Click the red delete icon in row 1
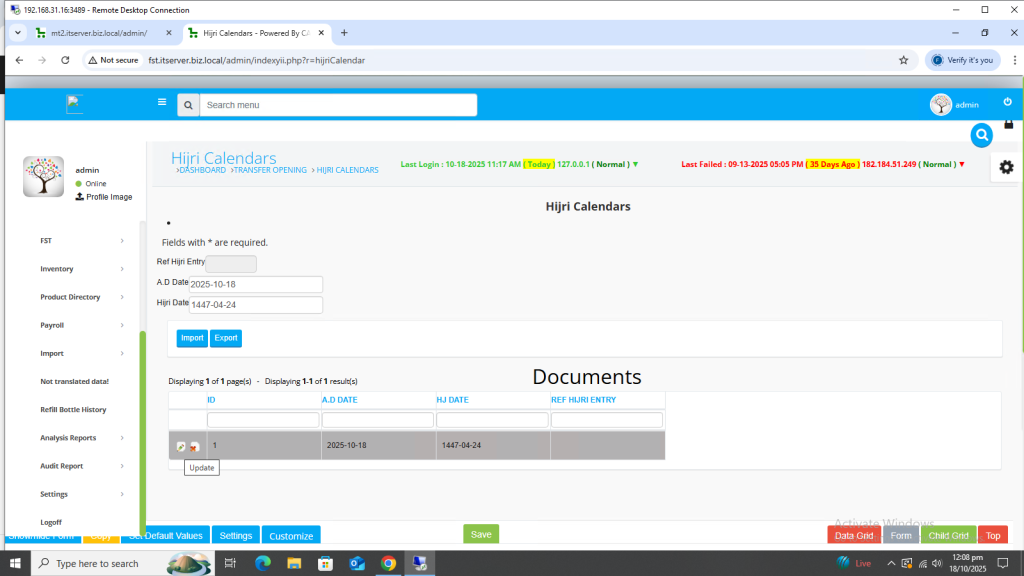This screenshot has height=576, width=1024. (x=194, y=447)
